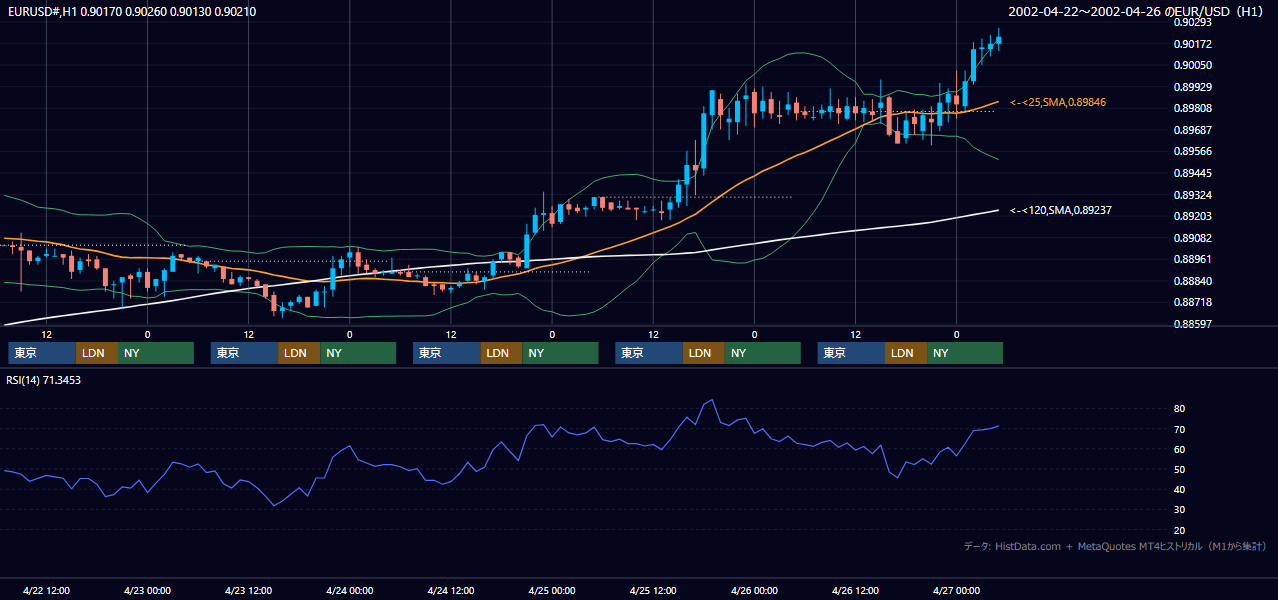1278x600 pixels.
Task: Click the EURUSD#,H1 symbol title text
Action: [42, 12]
